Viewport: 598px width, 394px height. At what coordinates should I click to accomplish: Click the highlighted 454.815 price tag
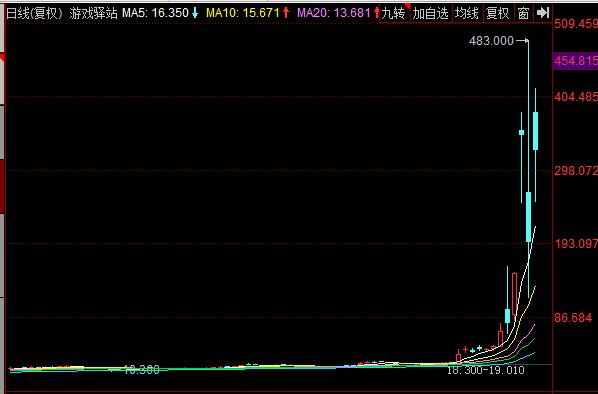[575, 61]
